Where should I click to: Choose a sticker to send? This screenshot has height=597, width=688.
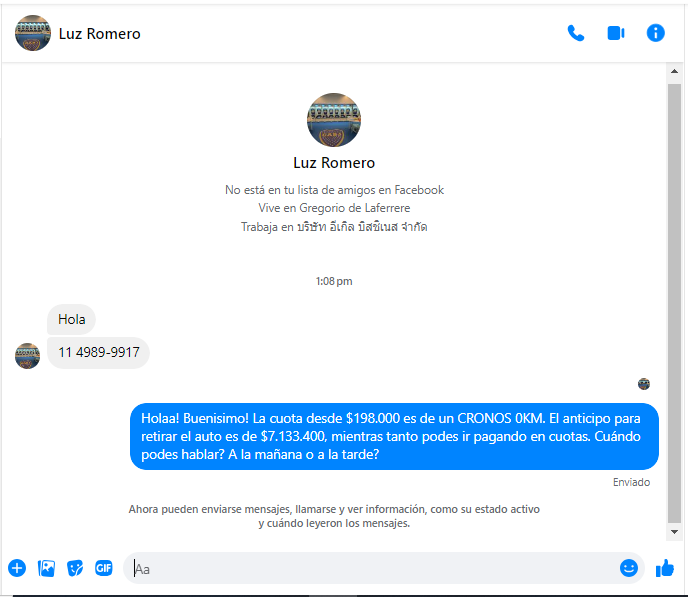tap(75, 568)
